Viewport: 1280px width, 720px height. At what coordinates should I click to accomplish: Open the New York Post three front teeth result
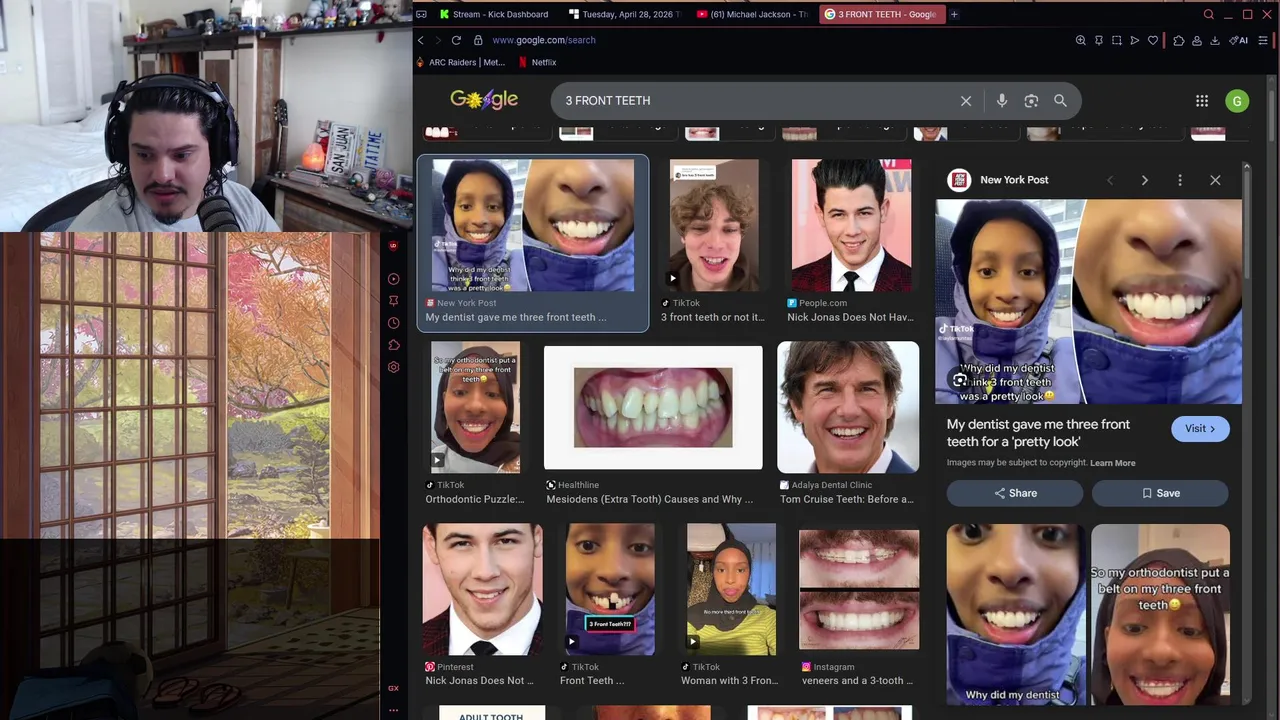click(532, 242)
